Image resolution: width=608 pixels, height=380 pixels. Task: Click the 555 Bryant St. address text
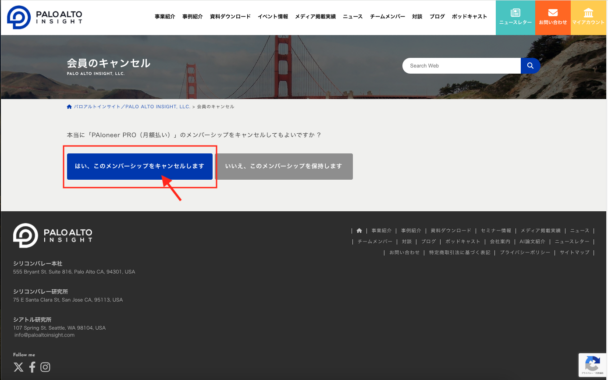coord(74,272)
